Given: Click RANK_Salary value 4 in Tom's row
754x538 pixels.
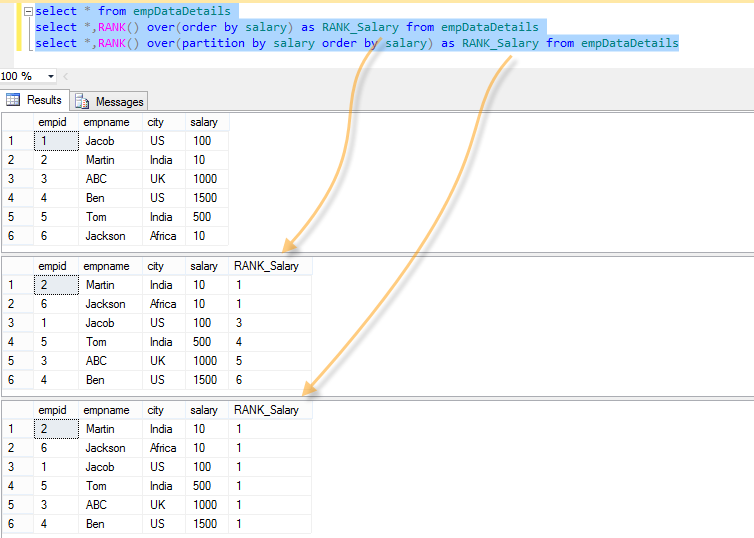Looking at the screenshot, I should pyautogui.click(x=270, y=342).
